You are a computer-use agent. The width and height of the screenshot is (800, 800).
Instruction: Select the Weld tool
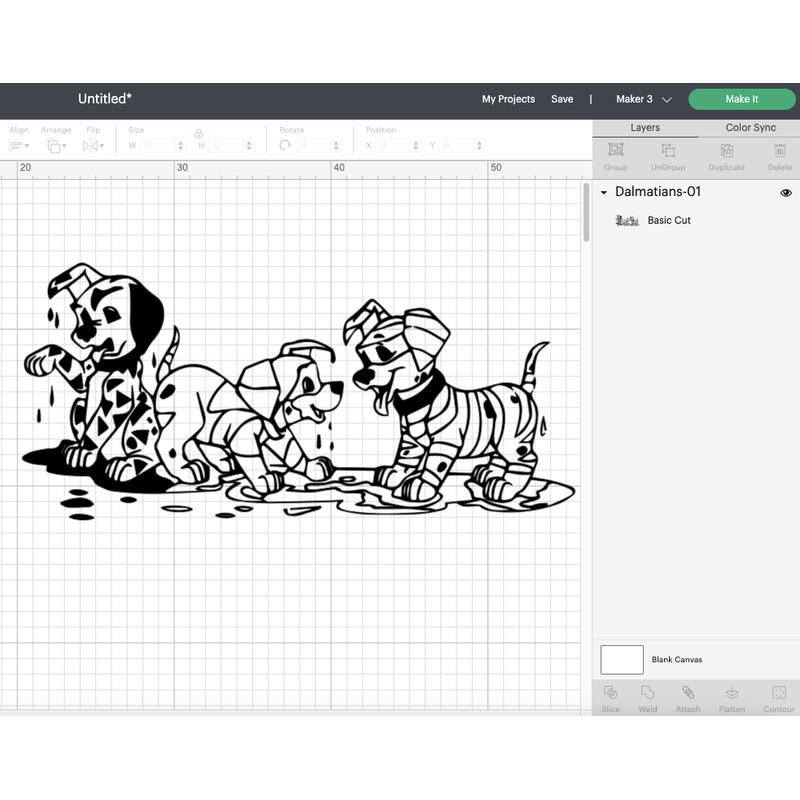click(x=648, y=697)
